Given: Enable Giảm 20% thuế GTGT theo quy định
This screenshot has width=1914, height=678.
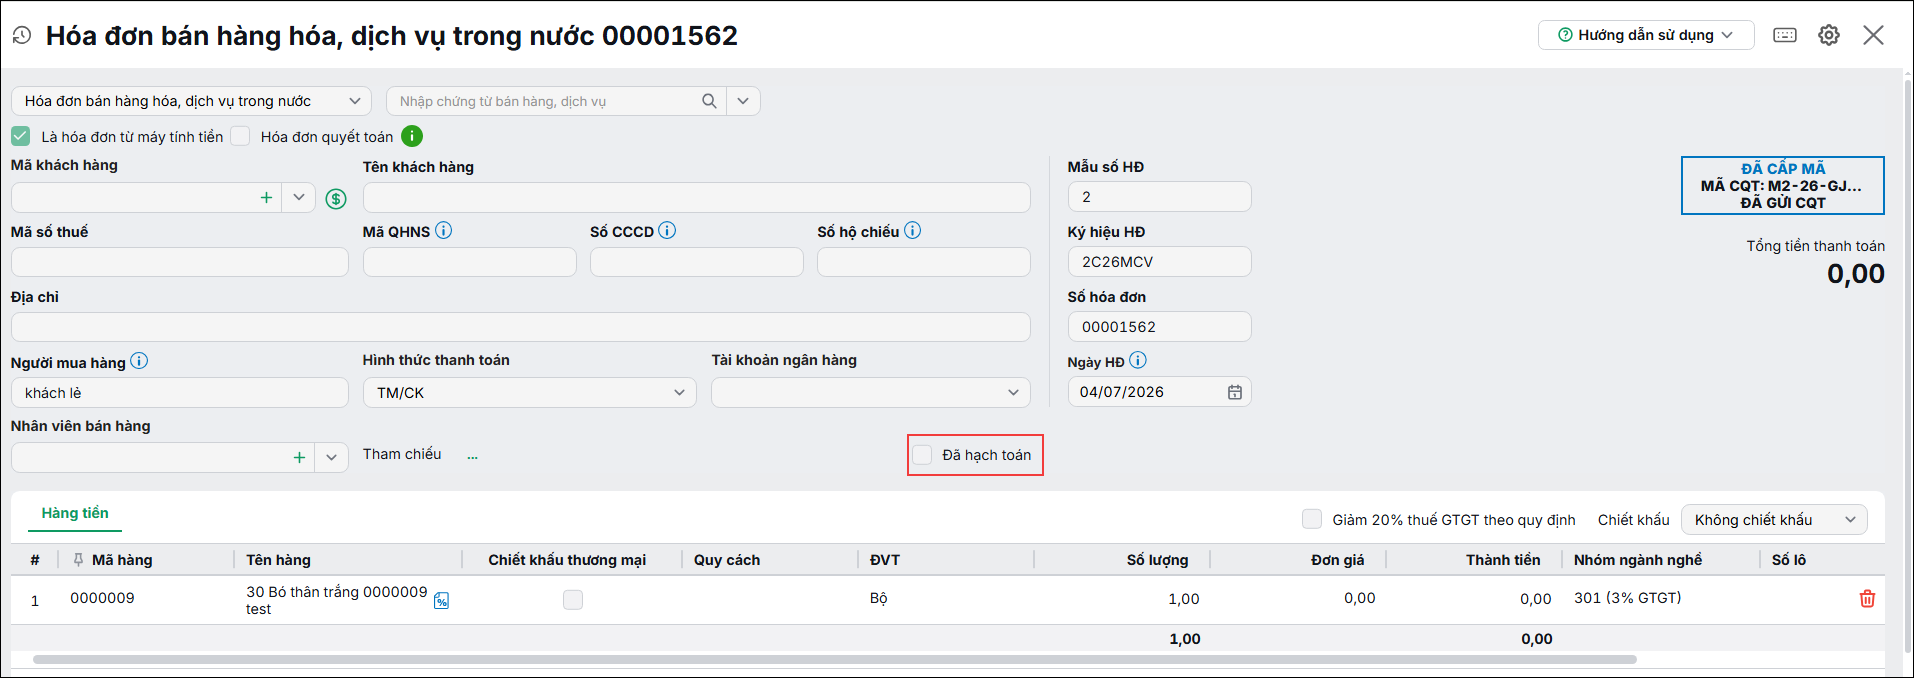Looking at the screenshot, I should pos(1312,519).
